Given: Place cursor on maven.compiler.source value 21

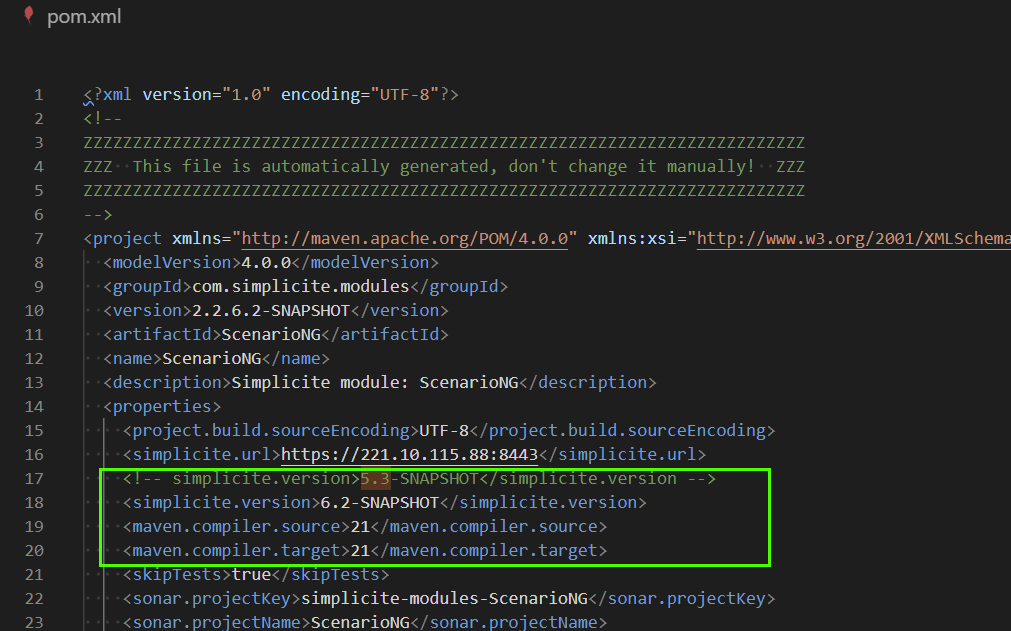Looking at the screenshot, I should pos(360,527).
